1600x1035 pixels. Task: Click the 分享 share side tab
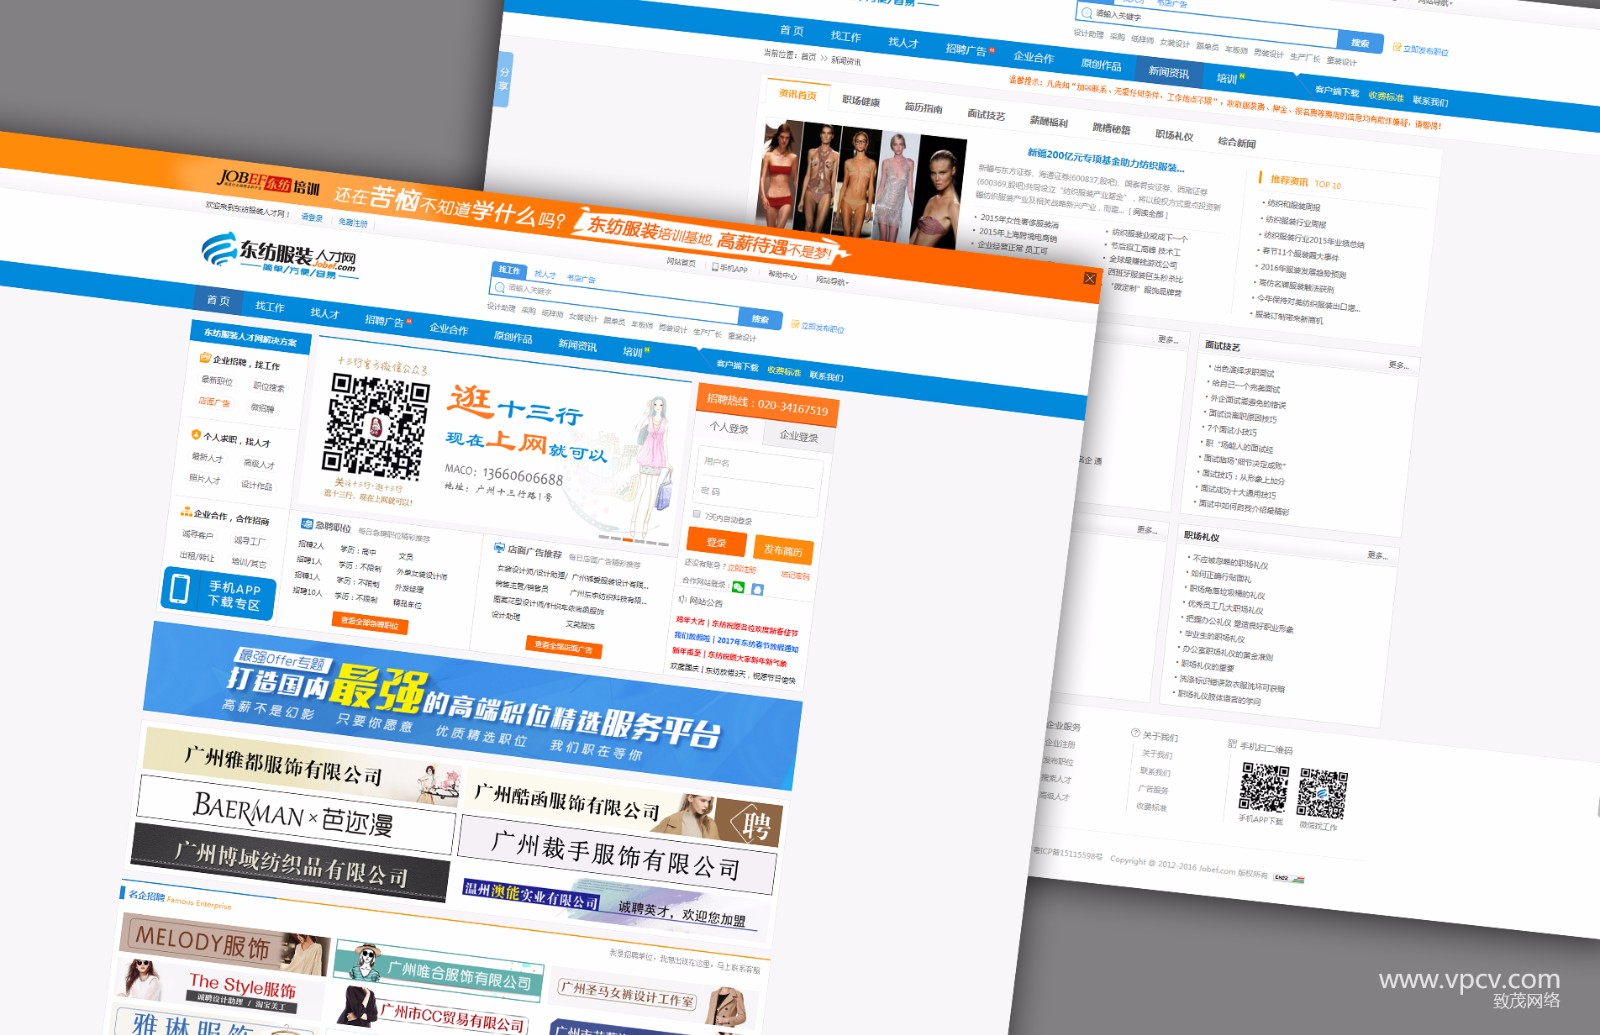(504, 79)
